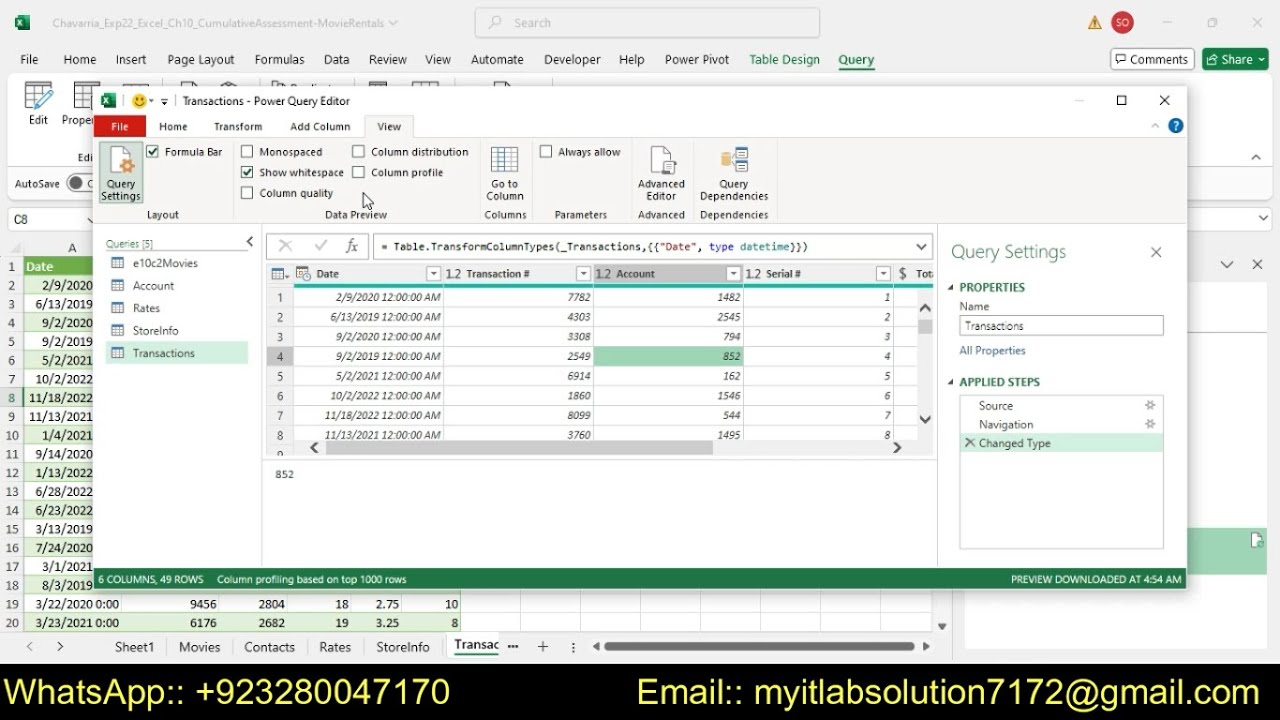Open Go to Column
This screenshot has height=720, width=1280.
[505, 173]
